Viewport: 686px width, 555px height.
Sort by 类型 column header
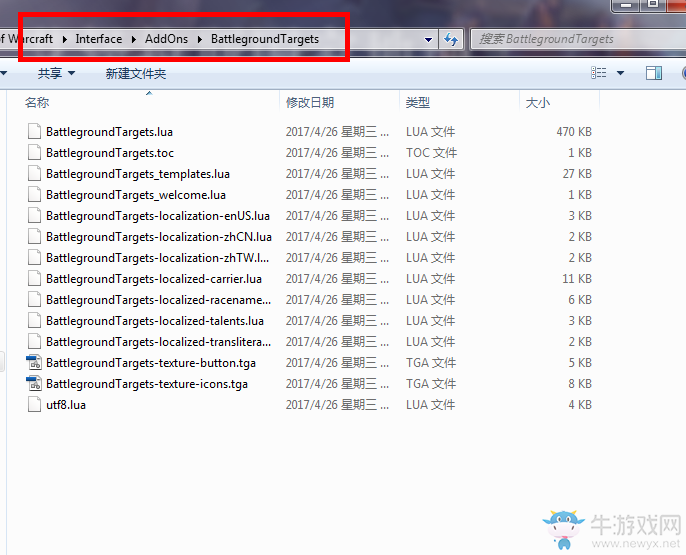pyautogui.click(x=417, y=103)
